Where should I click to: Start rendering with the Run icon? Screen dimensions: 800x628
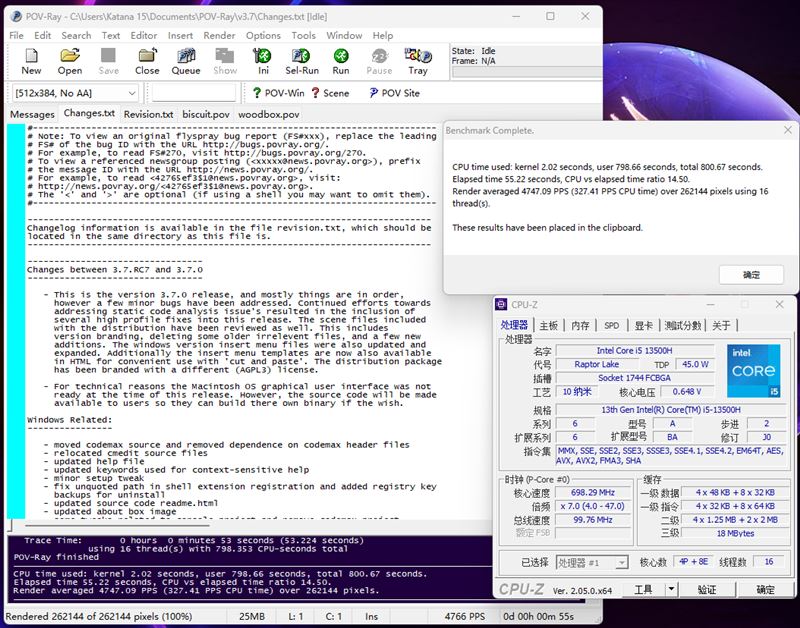tap(341, 61)
